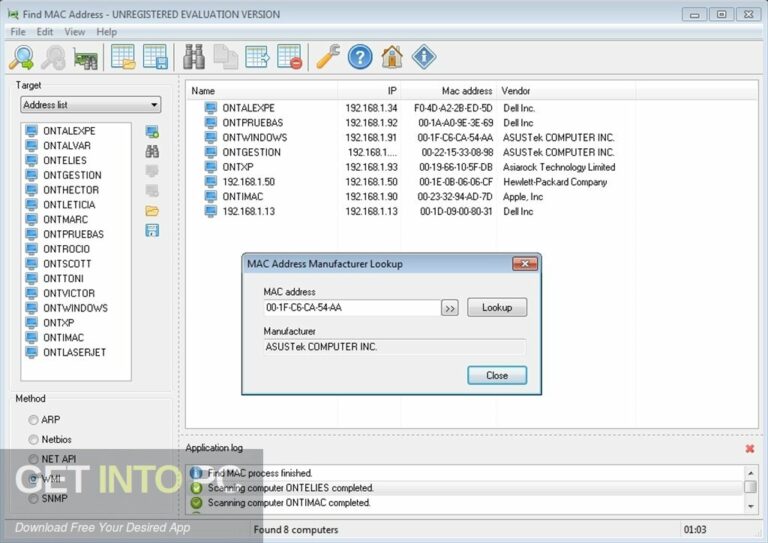Open help with the blue question mark icon
The height and width of the screenshot is (543, 768).
pyautogui.click(x=360, y=57)
